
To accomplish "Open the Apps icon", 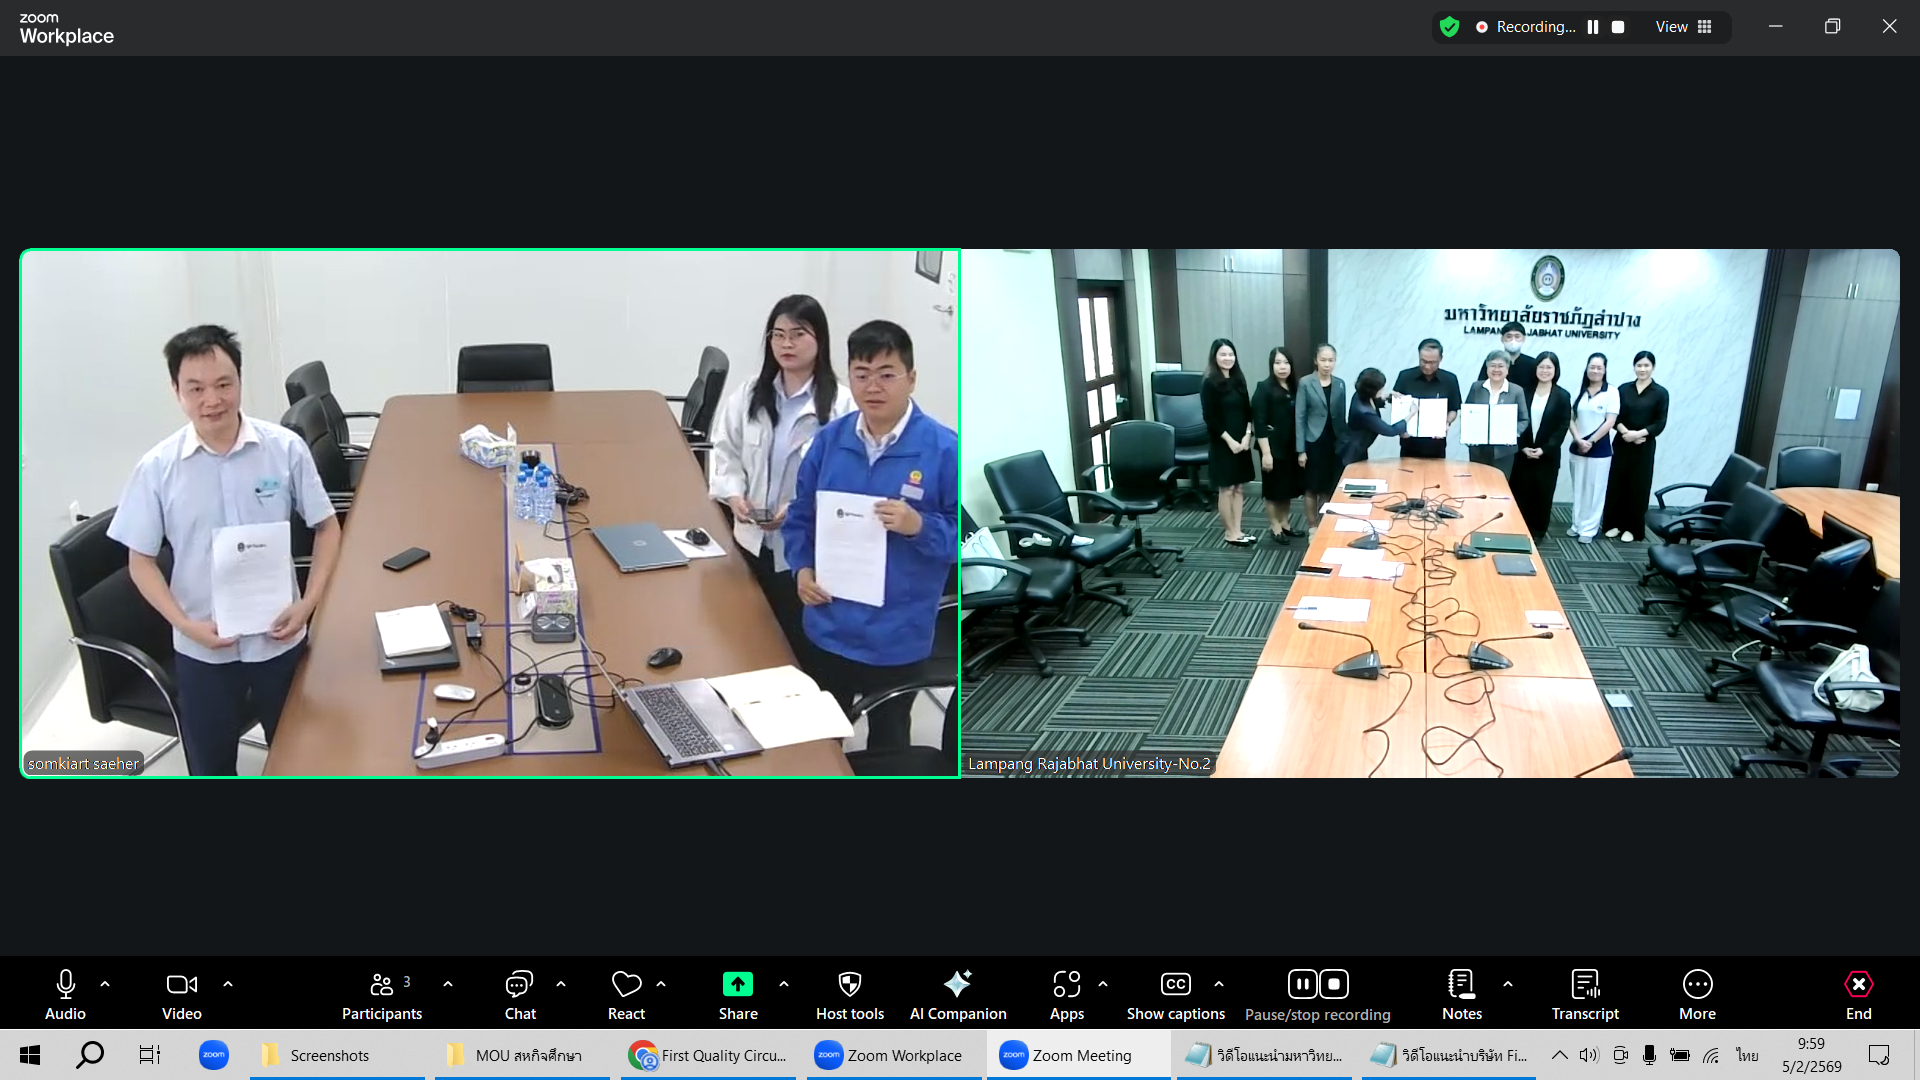I will [1066, 985].
